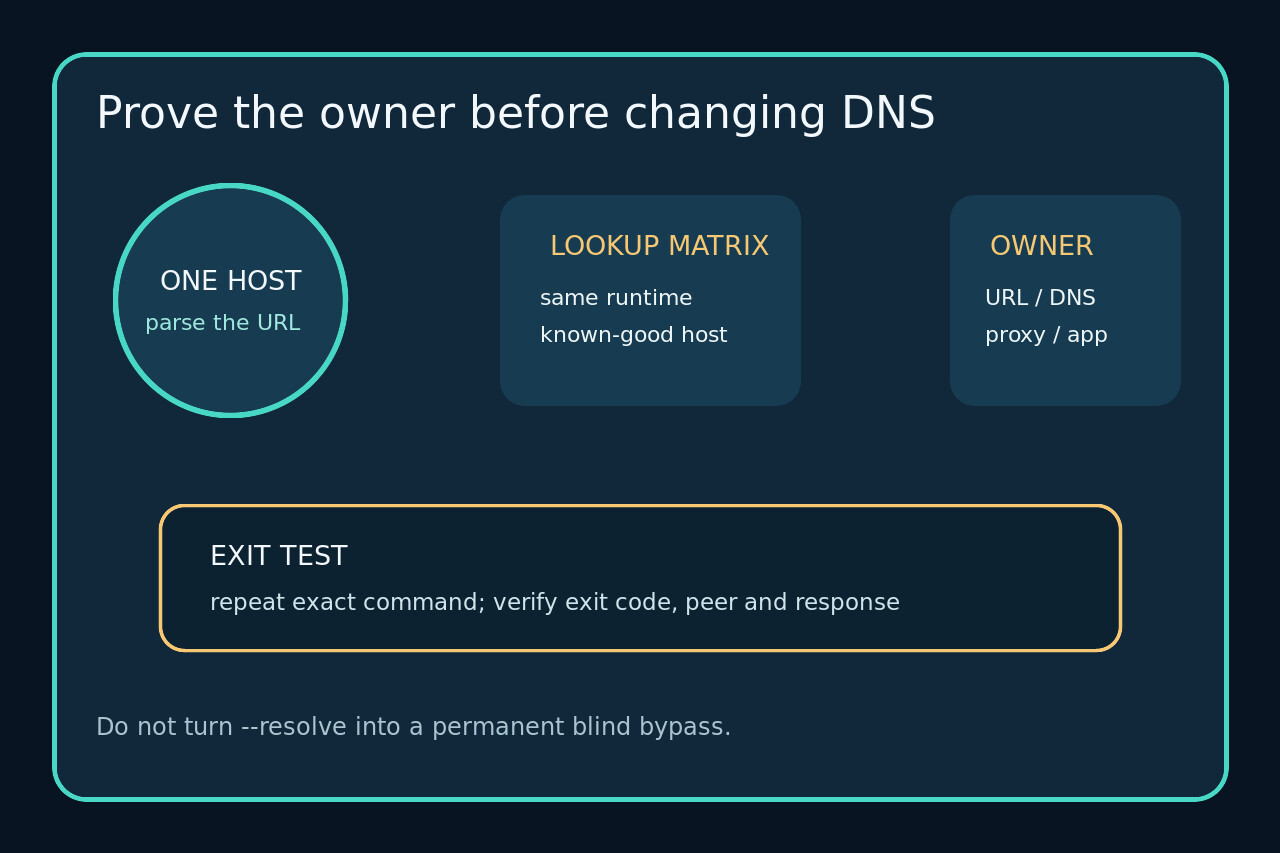Click the "same runtime" line
The image size is (1280, 853).
click(x=616, y=298)
